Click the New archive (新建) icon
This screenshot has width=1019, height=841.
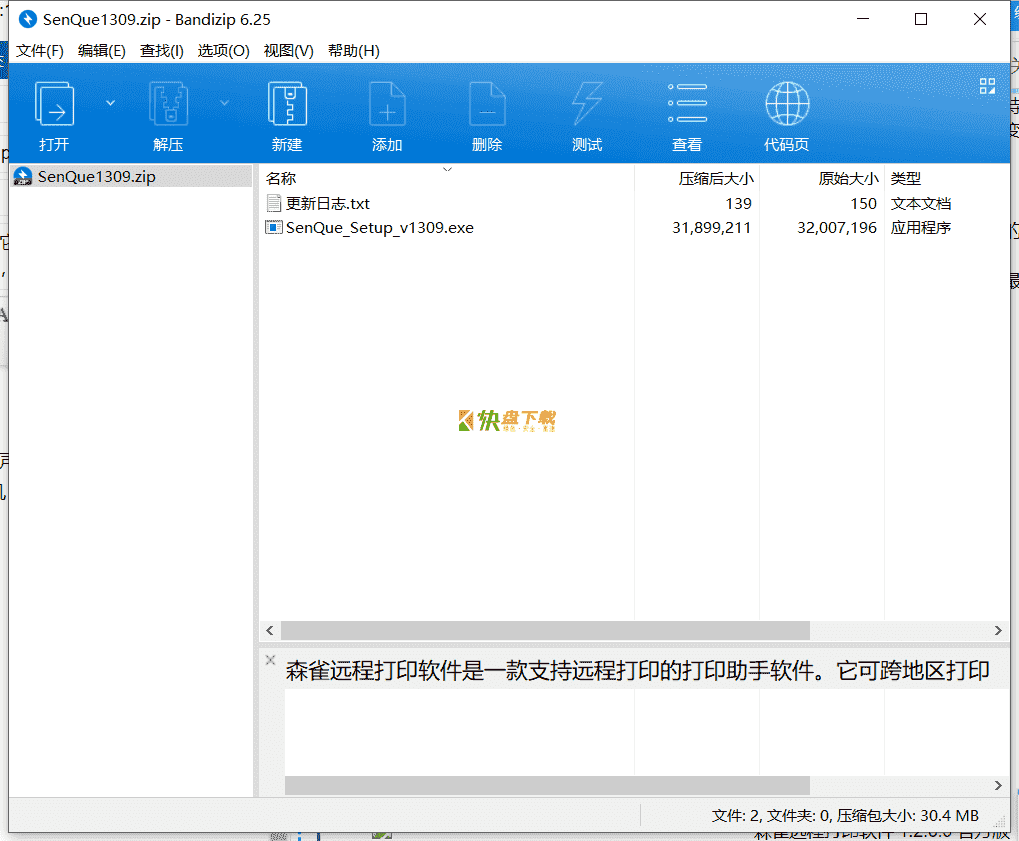click(287, 104)
